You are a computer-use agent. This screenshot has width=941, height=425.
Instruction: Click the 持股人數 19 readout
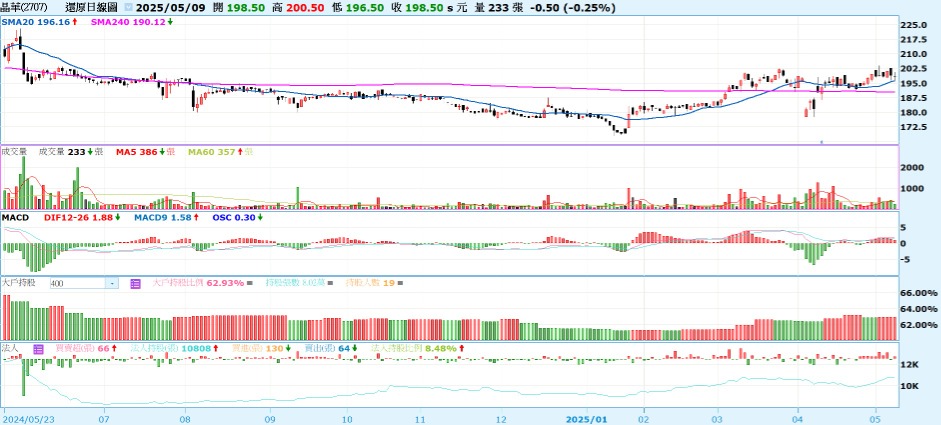370,283
